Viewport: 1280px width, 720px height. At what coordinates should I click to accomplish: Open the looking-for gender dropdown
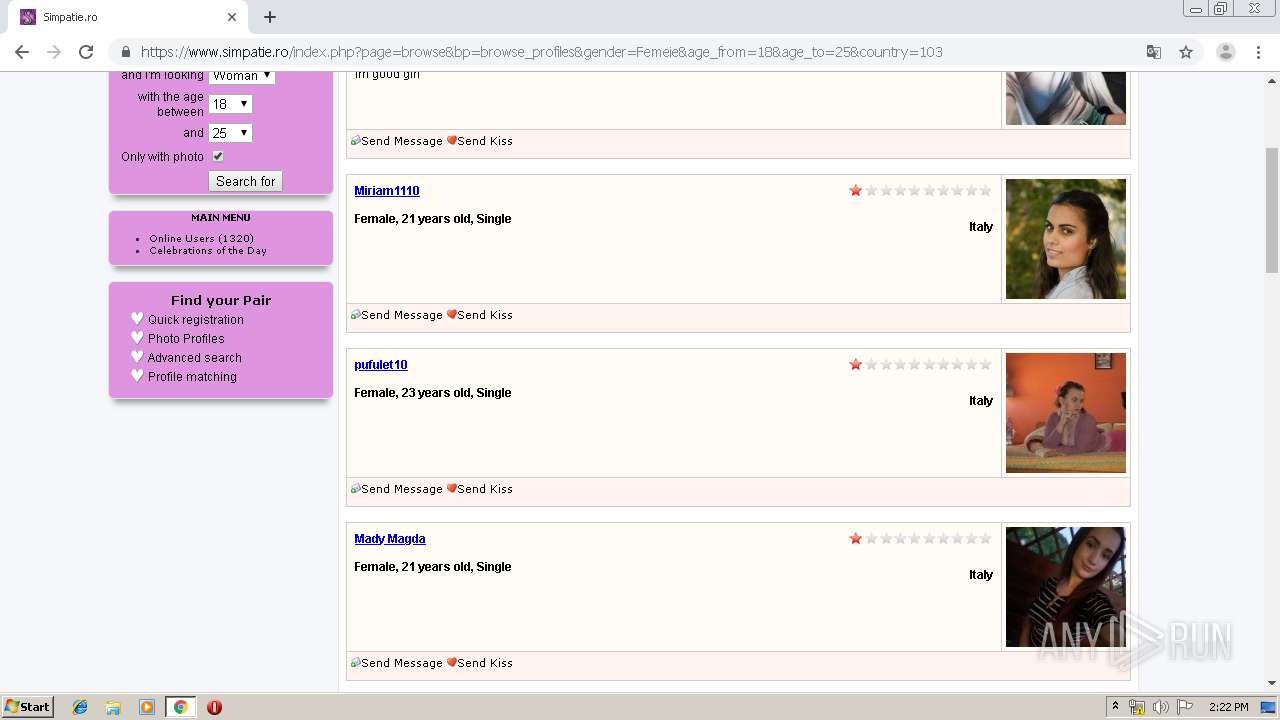pos(242,76)
